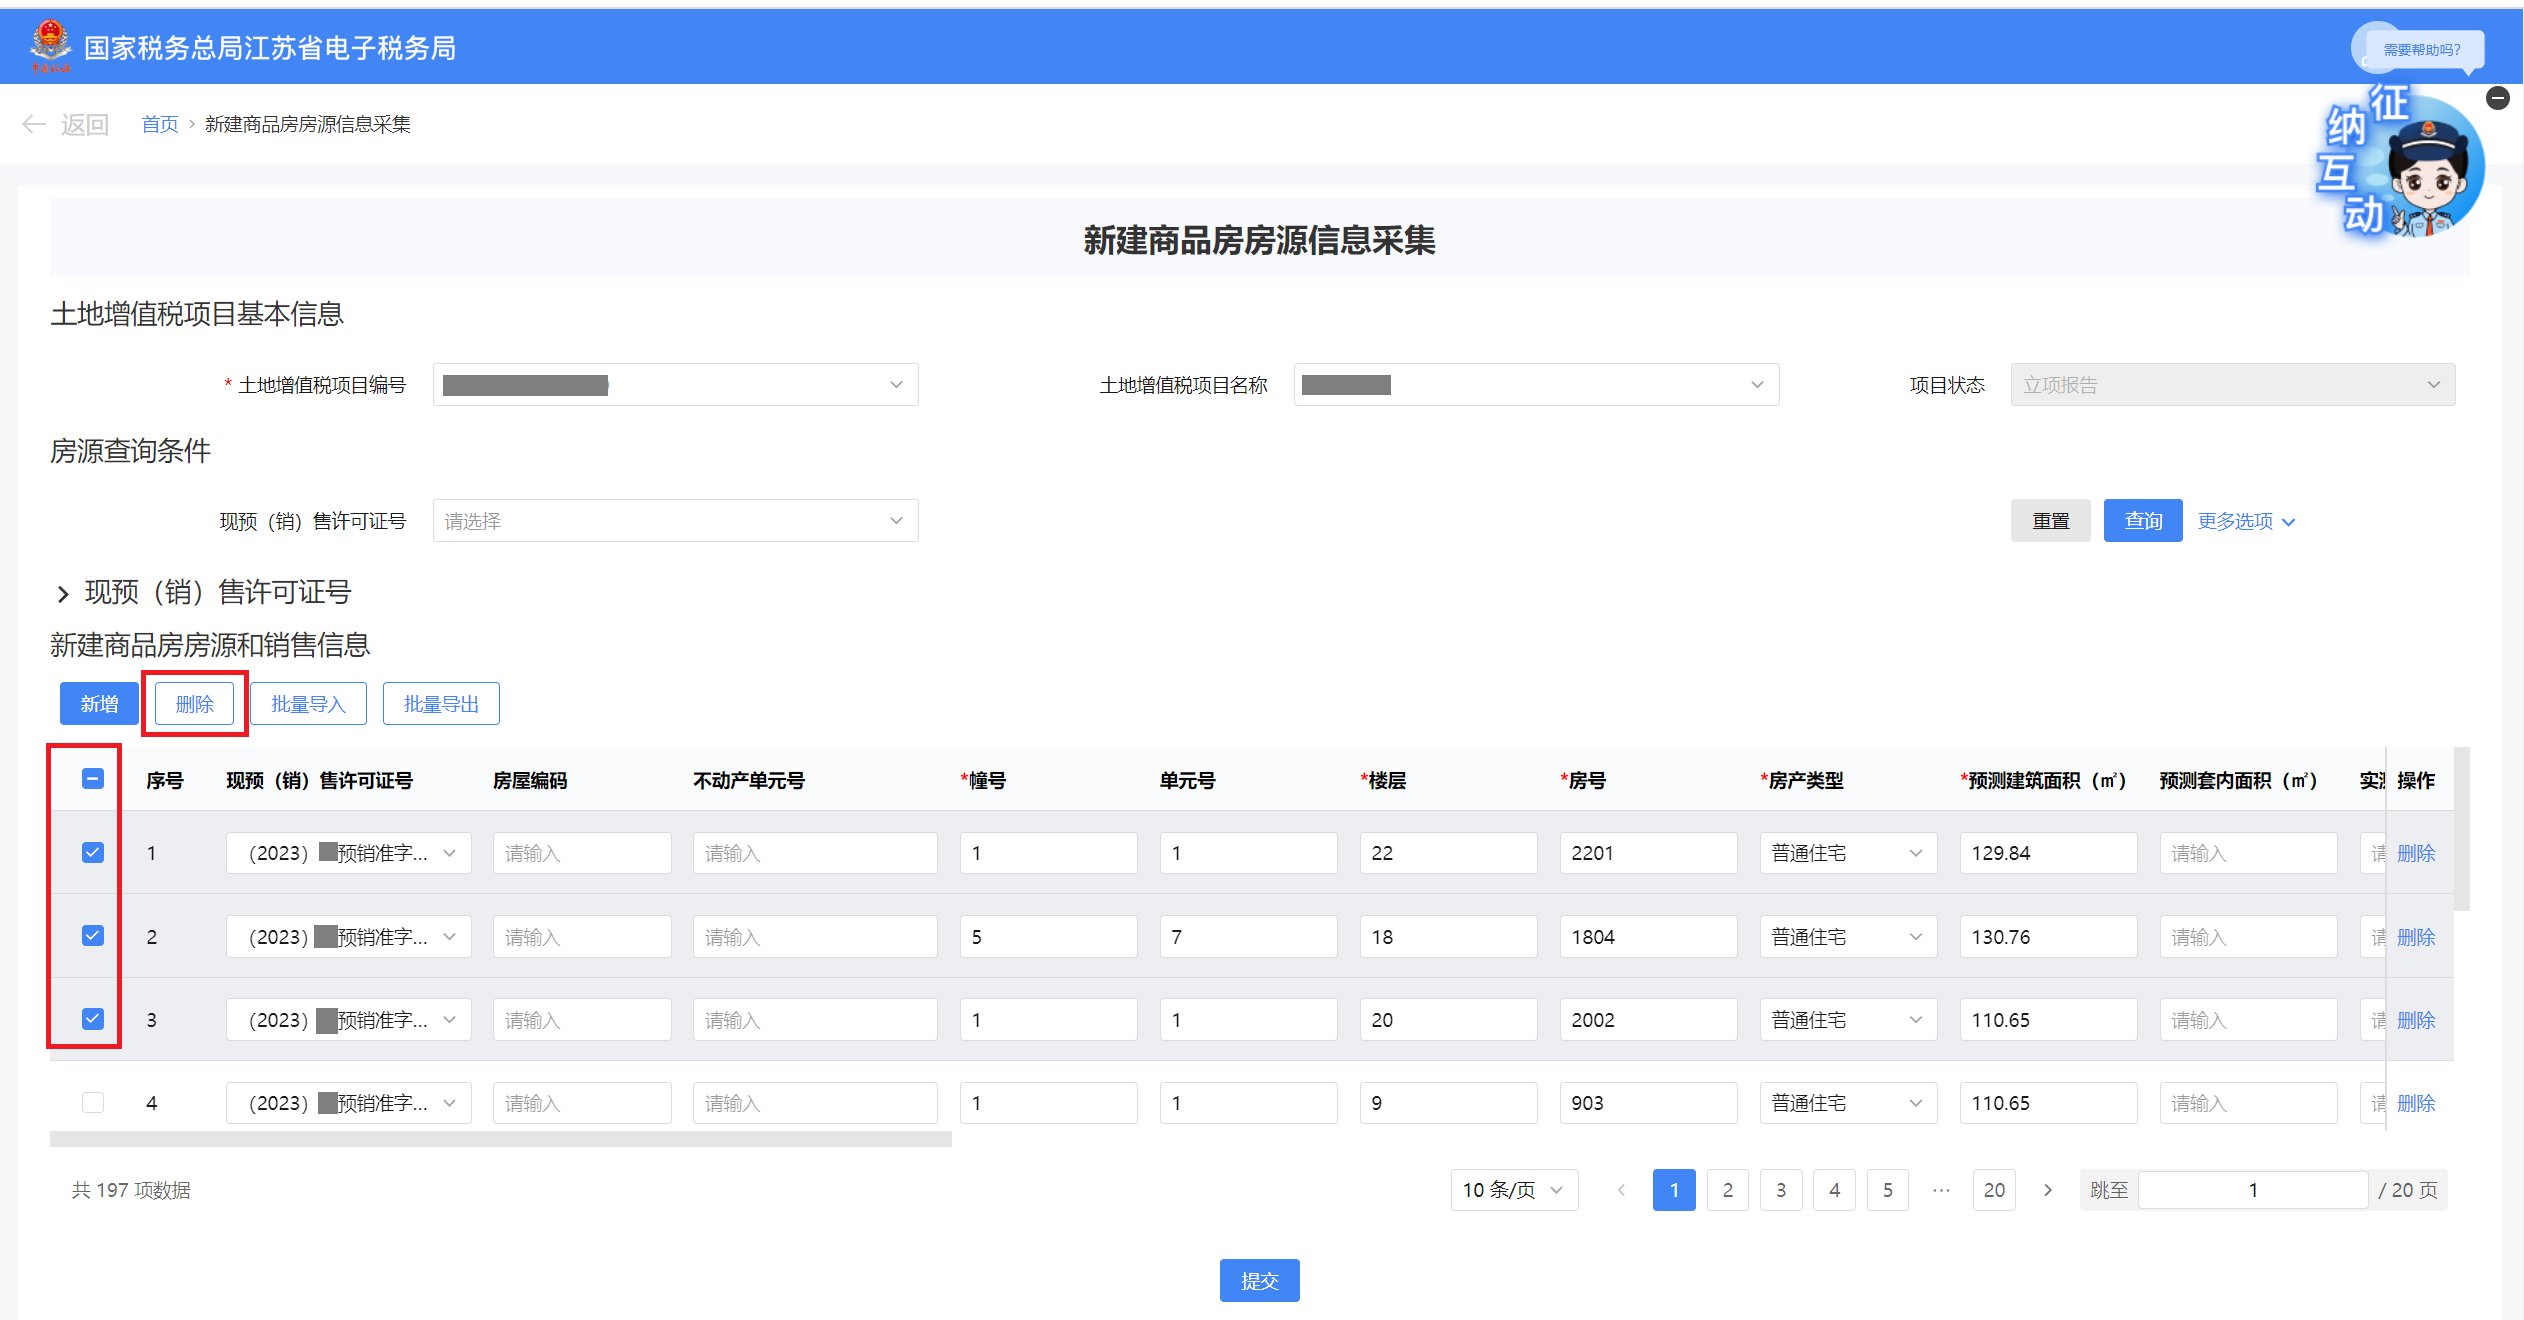Screen dimensions: 2524x1320
Task: Open the 现预(销)售许可证号 query dropdown
Action: click(675, 521)
